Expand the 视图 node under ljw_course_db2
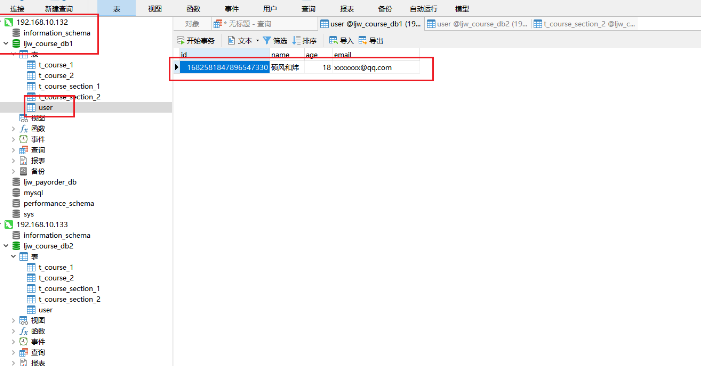Screen dimensions: 701x366 [13, 320]
